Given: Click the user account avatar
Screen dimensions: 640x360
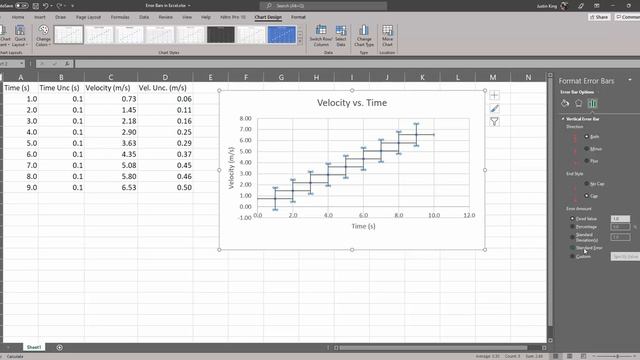Looking at the screenshot, I should click(564, 6).
